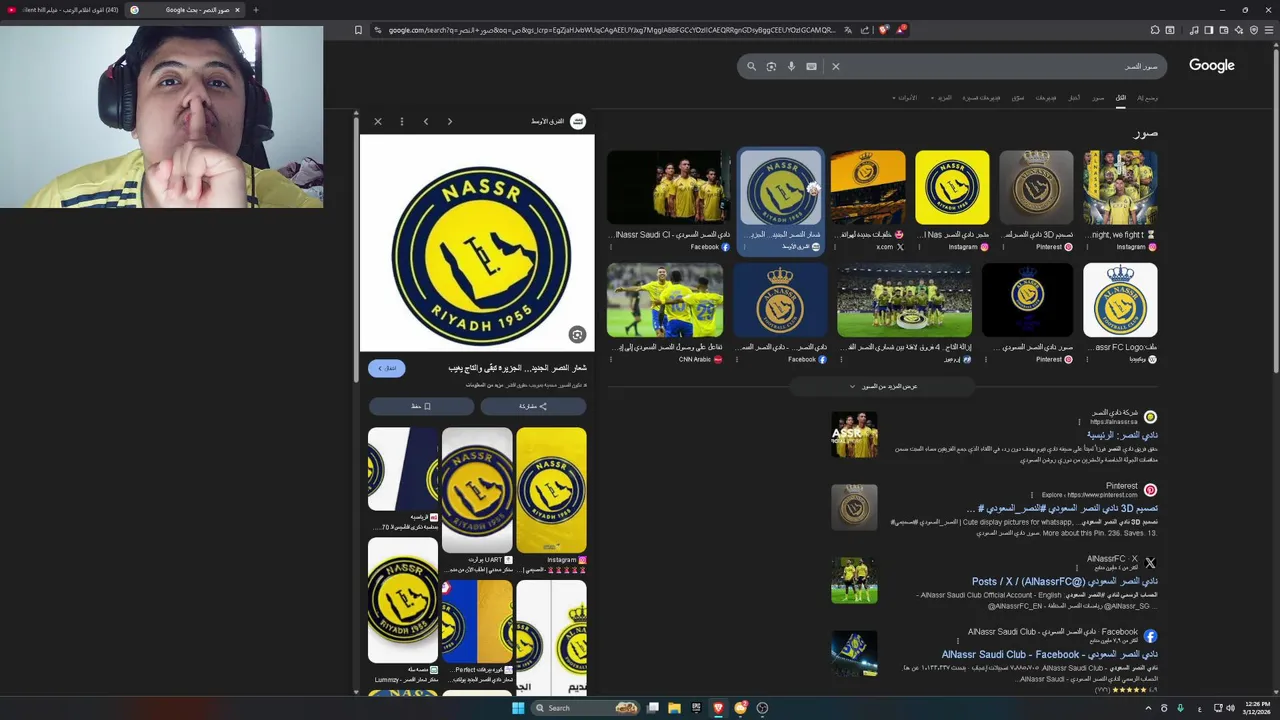Open the Posts / X (@AlNassrFC) result
1280x720 pixels.
coord(1065,581)
